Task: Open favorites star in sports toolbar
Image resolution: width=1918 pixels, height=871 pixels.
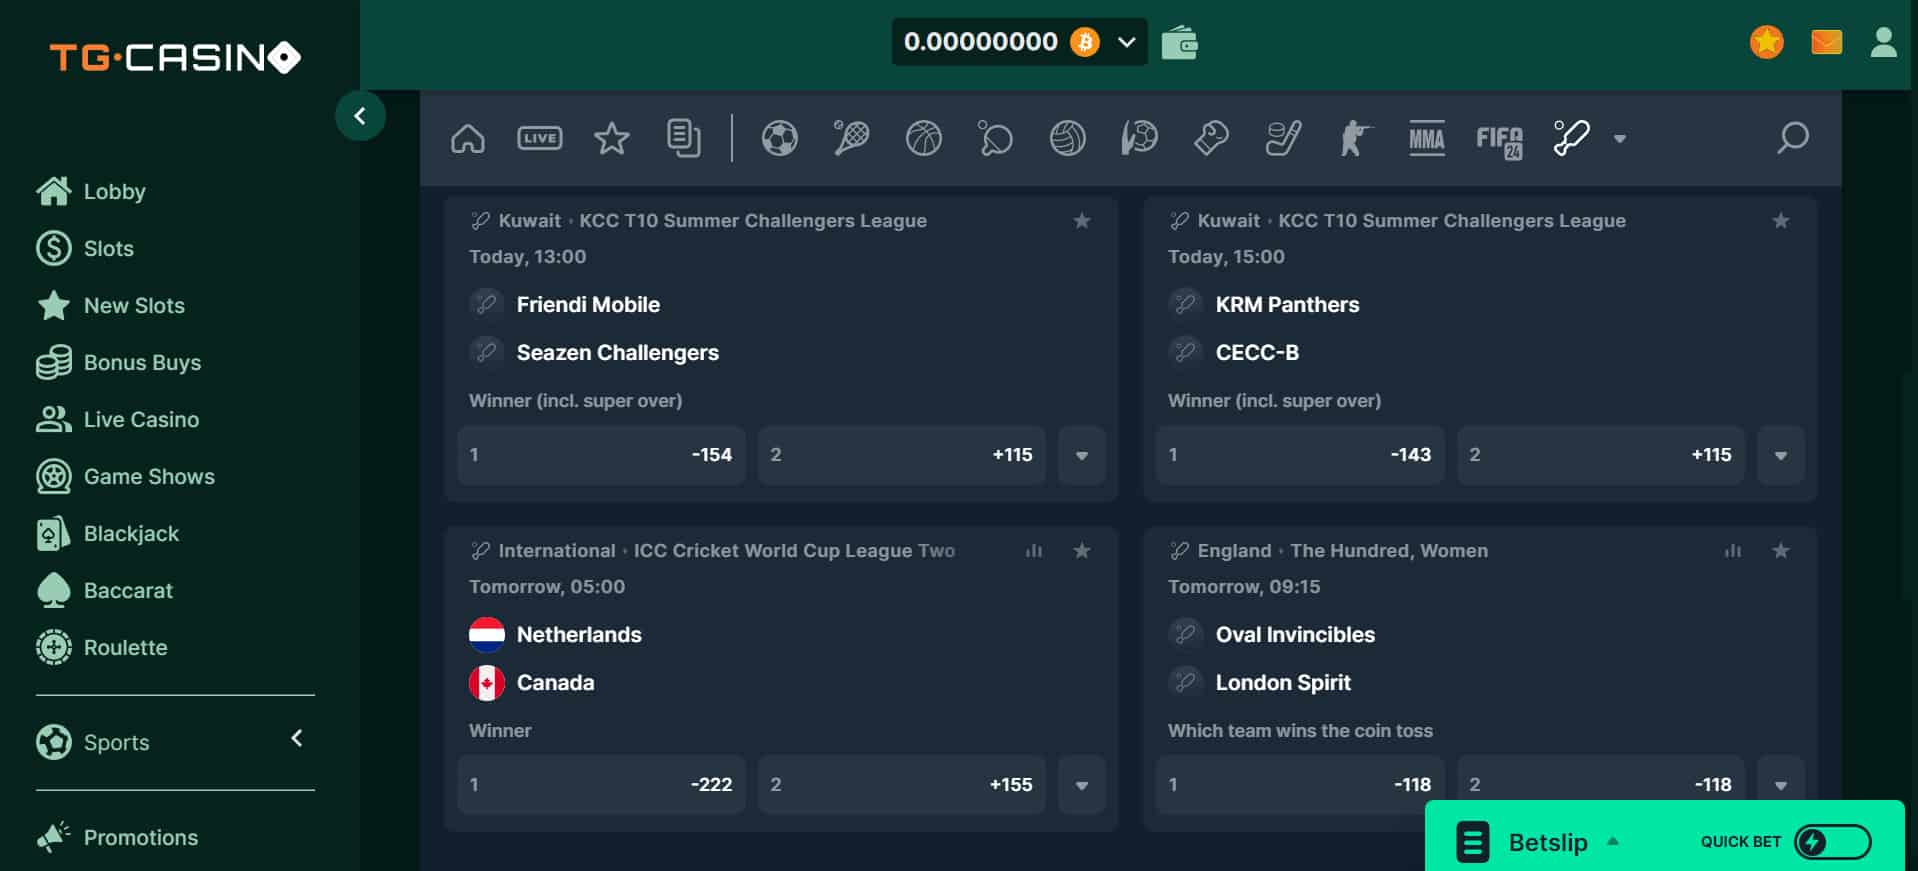Action: [611, 138]
